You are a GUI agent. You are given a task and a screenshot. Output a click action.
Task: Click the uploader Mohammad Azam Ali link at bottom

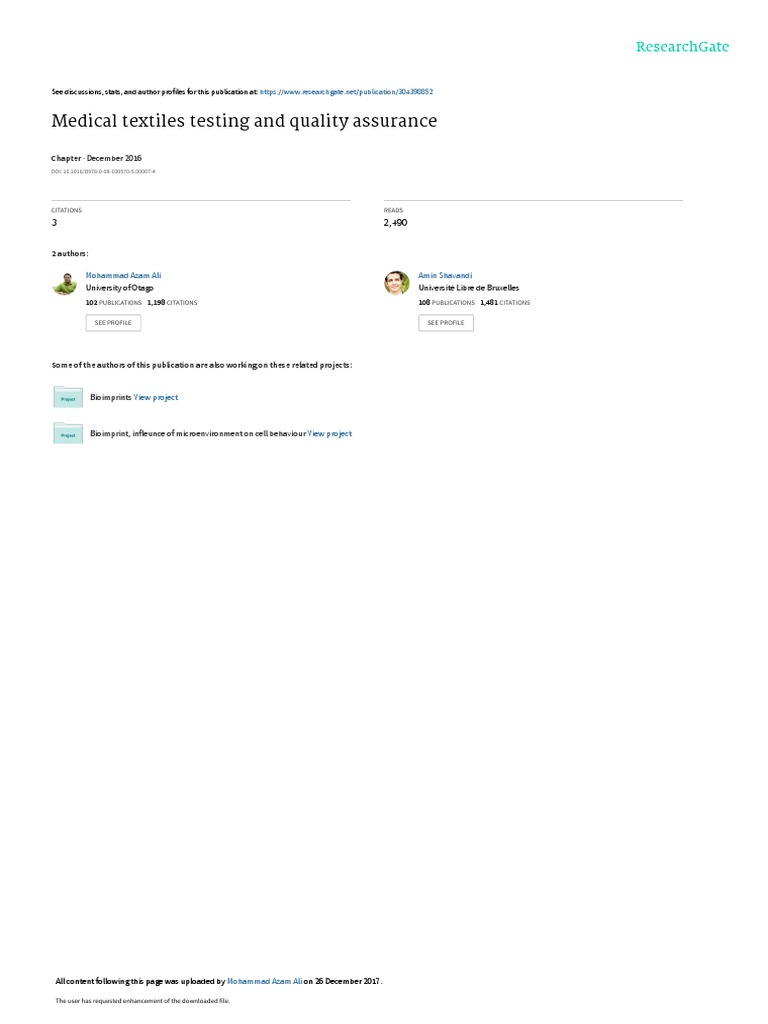[264, 981]
